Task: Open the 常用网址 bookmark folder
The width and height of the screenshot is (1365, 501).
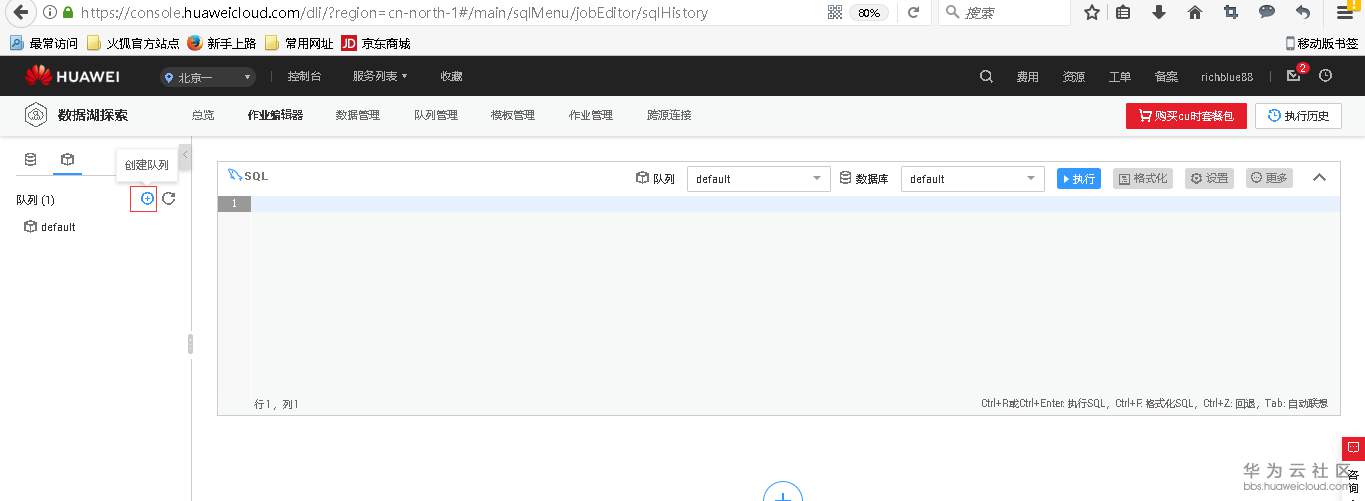Action: pyautogui.click(x=299, y=43)
